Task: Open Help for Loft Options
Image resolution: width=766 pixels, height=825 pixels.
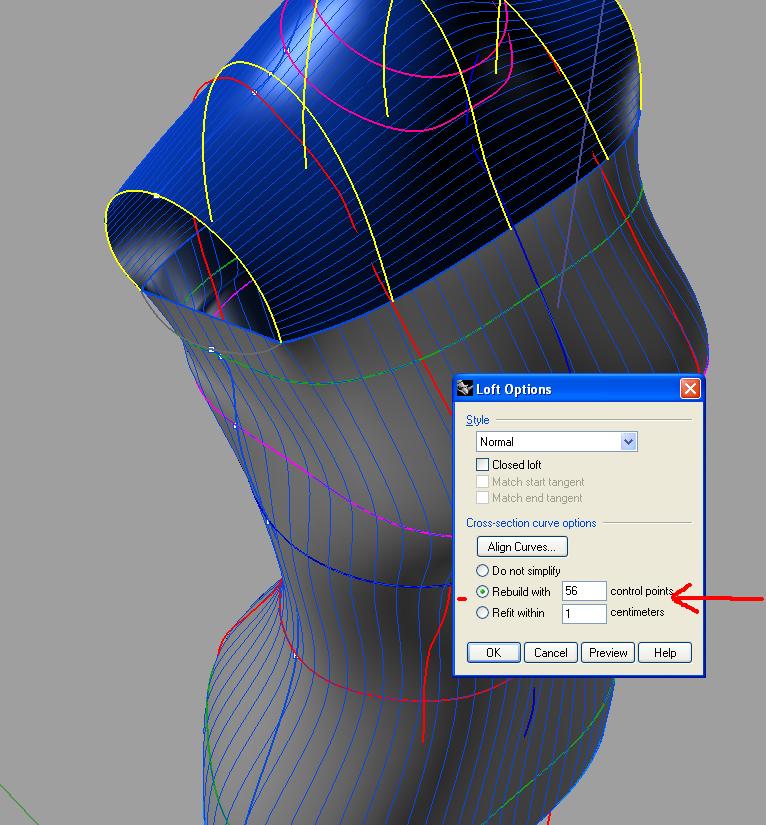Action: (x=664, y=652)
